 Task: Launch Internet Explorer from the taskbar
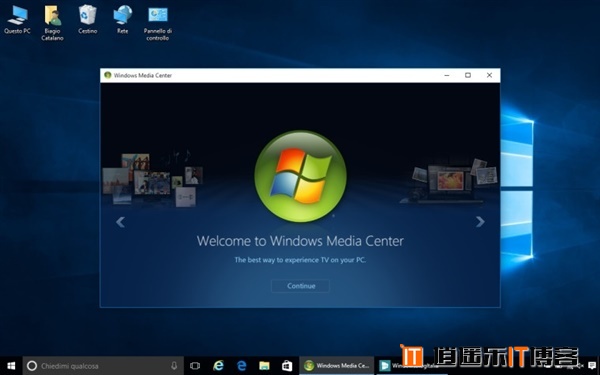[x=218, y=366]
